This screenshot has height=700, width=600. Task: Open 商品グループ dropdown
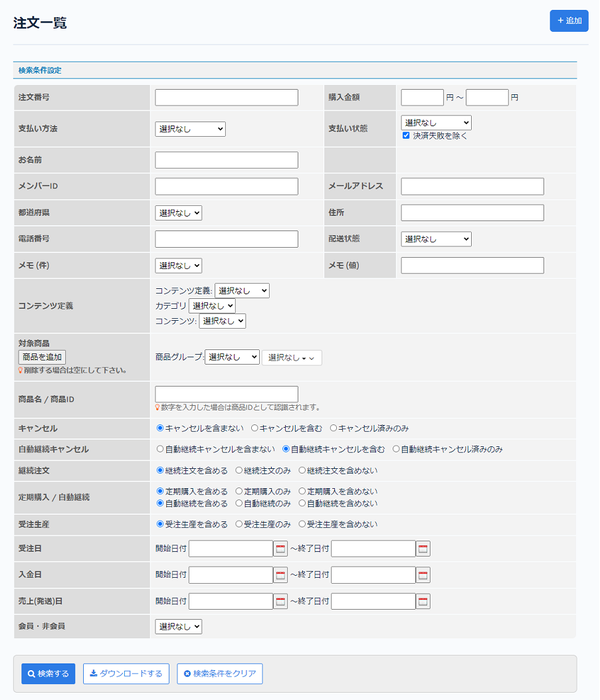point(232,357)
